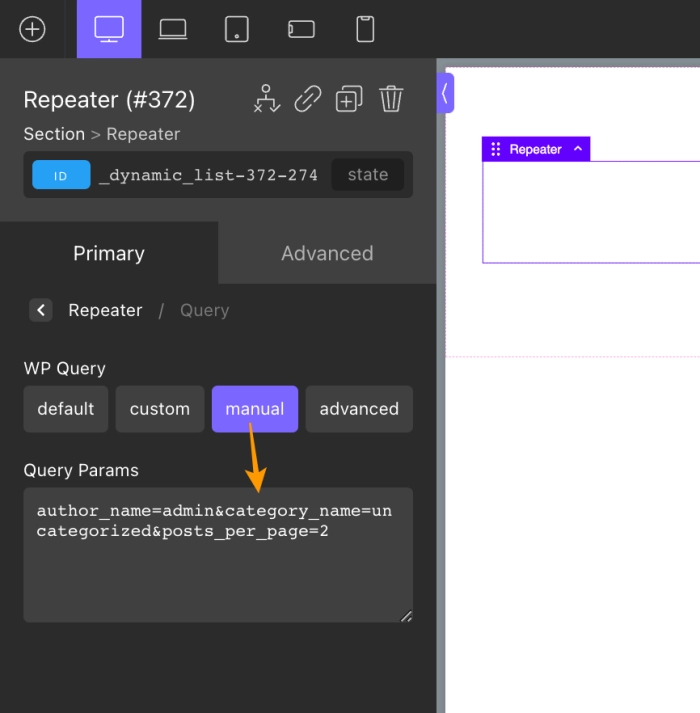The image size is (700, 713).
Task: Expand the Repeater label chevron on canvas
Action: 577,149
